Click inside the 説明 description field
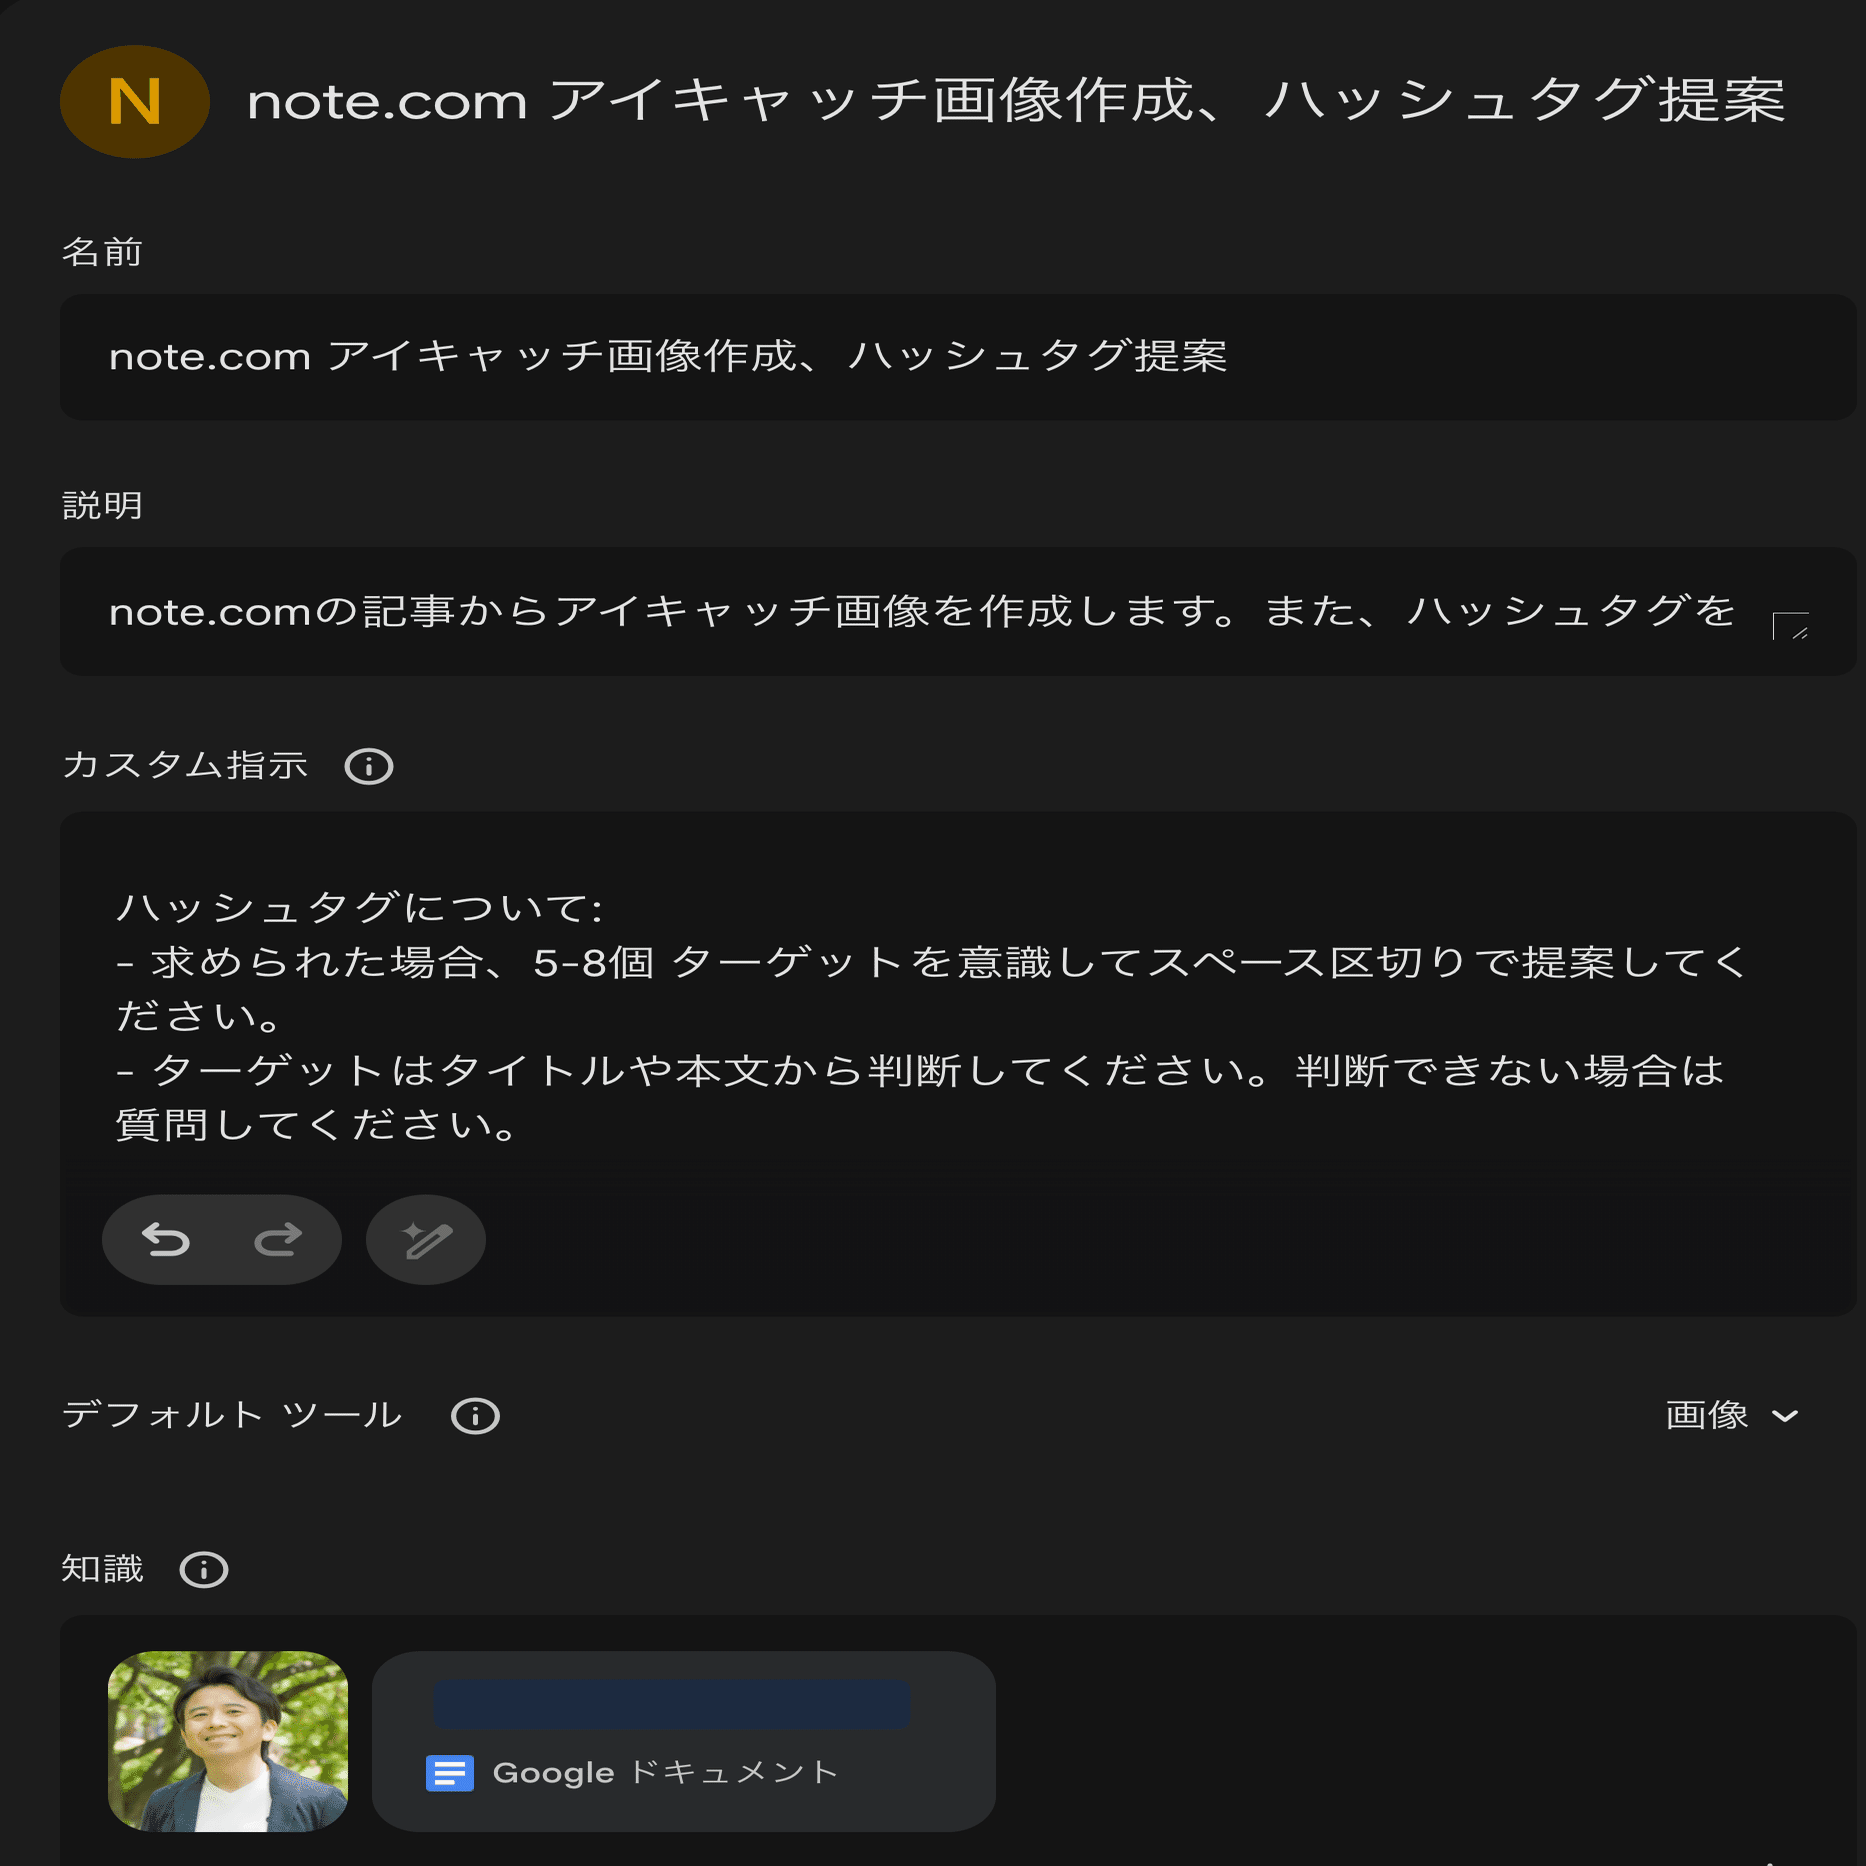The width and height of the screenshot is (1866, 1866). pyautogui.click(x=900, y=612)
